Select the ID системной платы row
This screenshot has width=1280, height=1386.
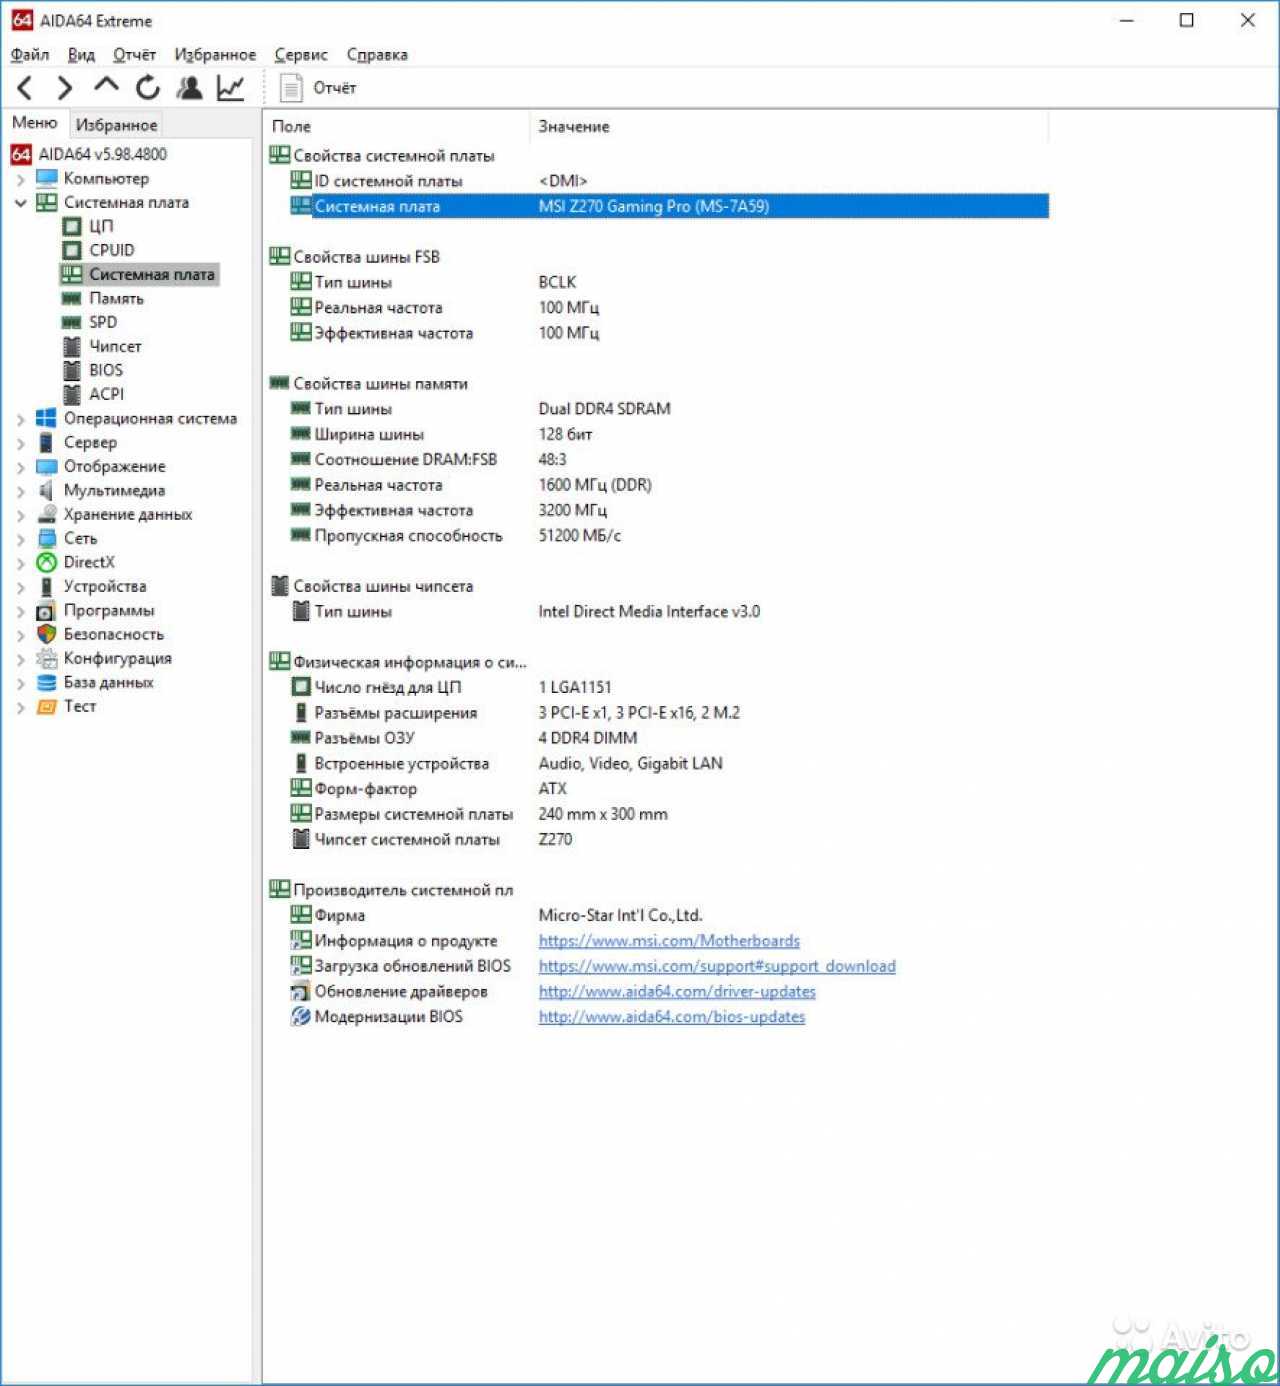click(x=668, y=181)
